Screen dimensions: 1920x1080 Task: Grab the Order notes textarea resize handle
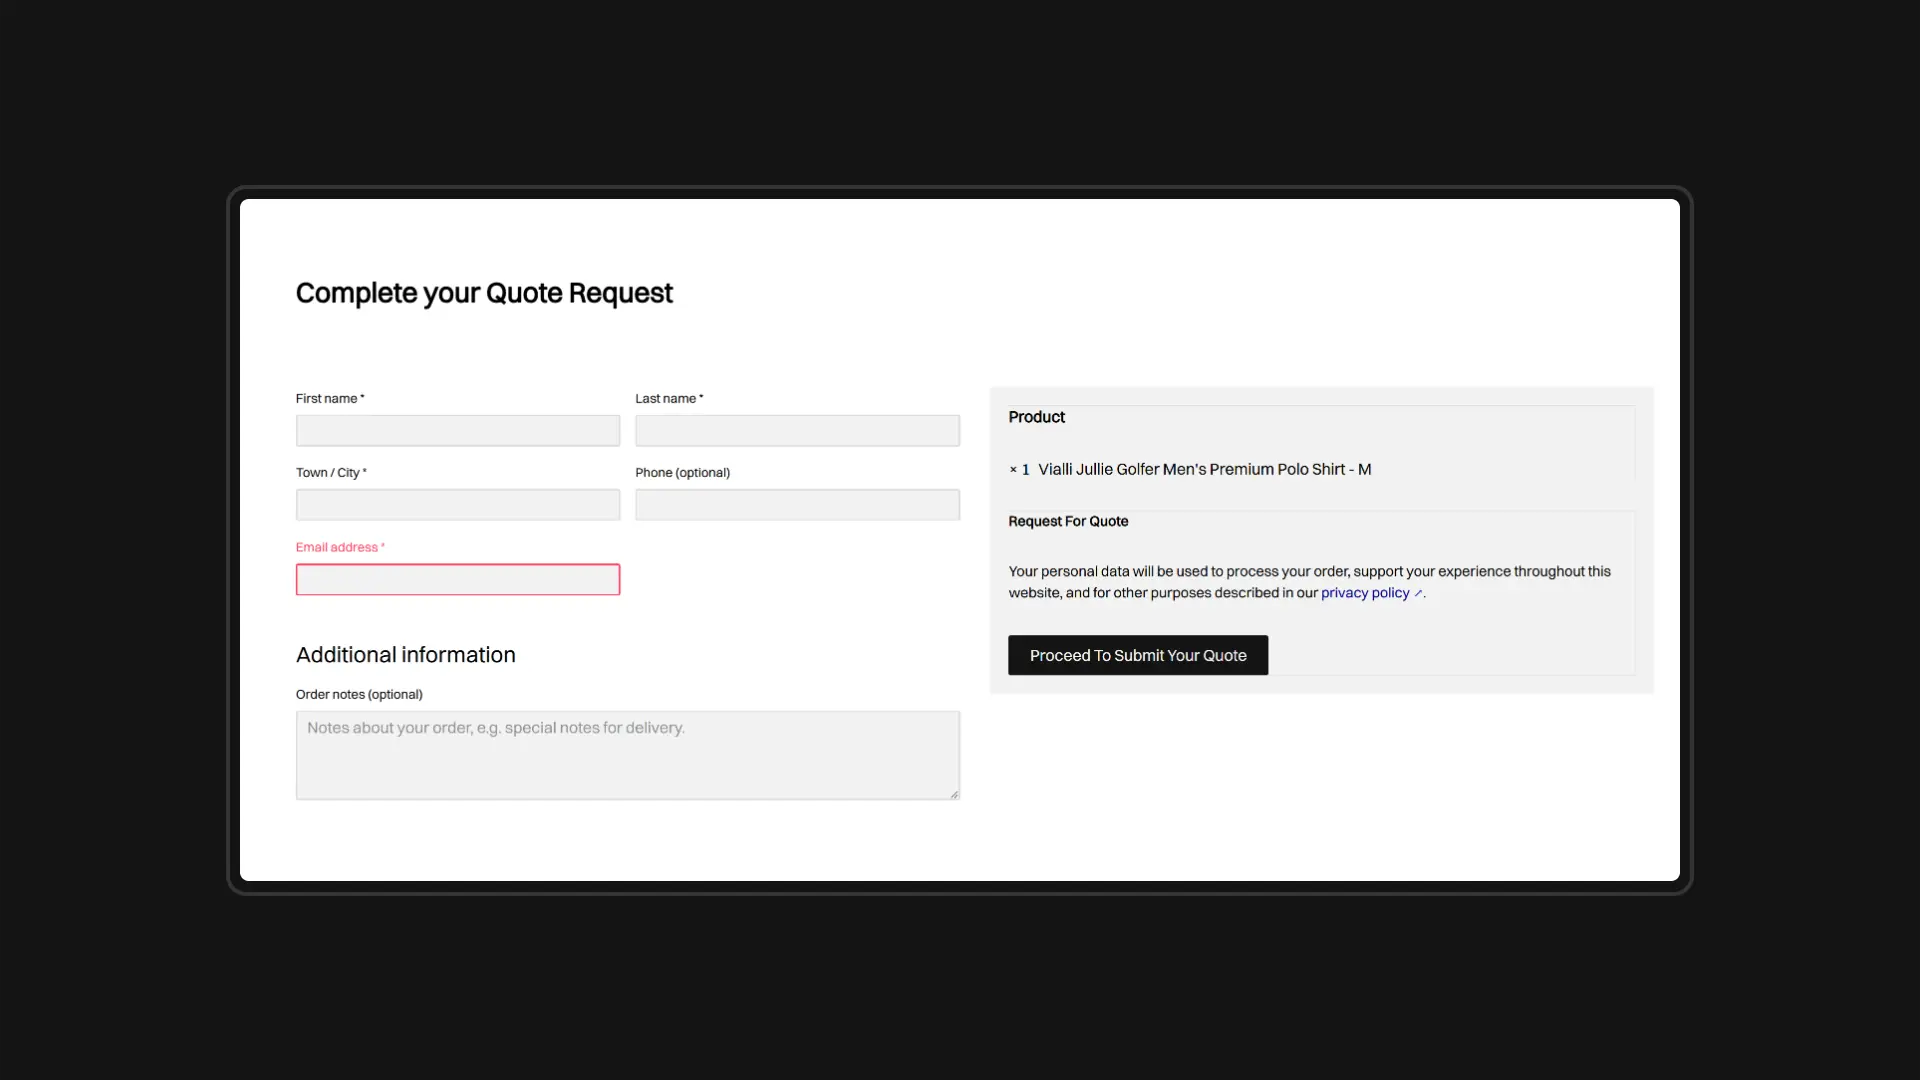[x=954, y=794]
